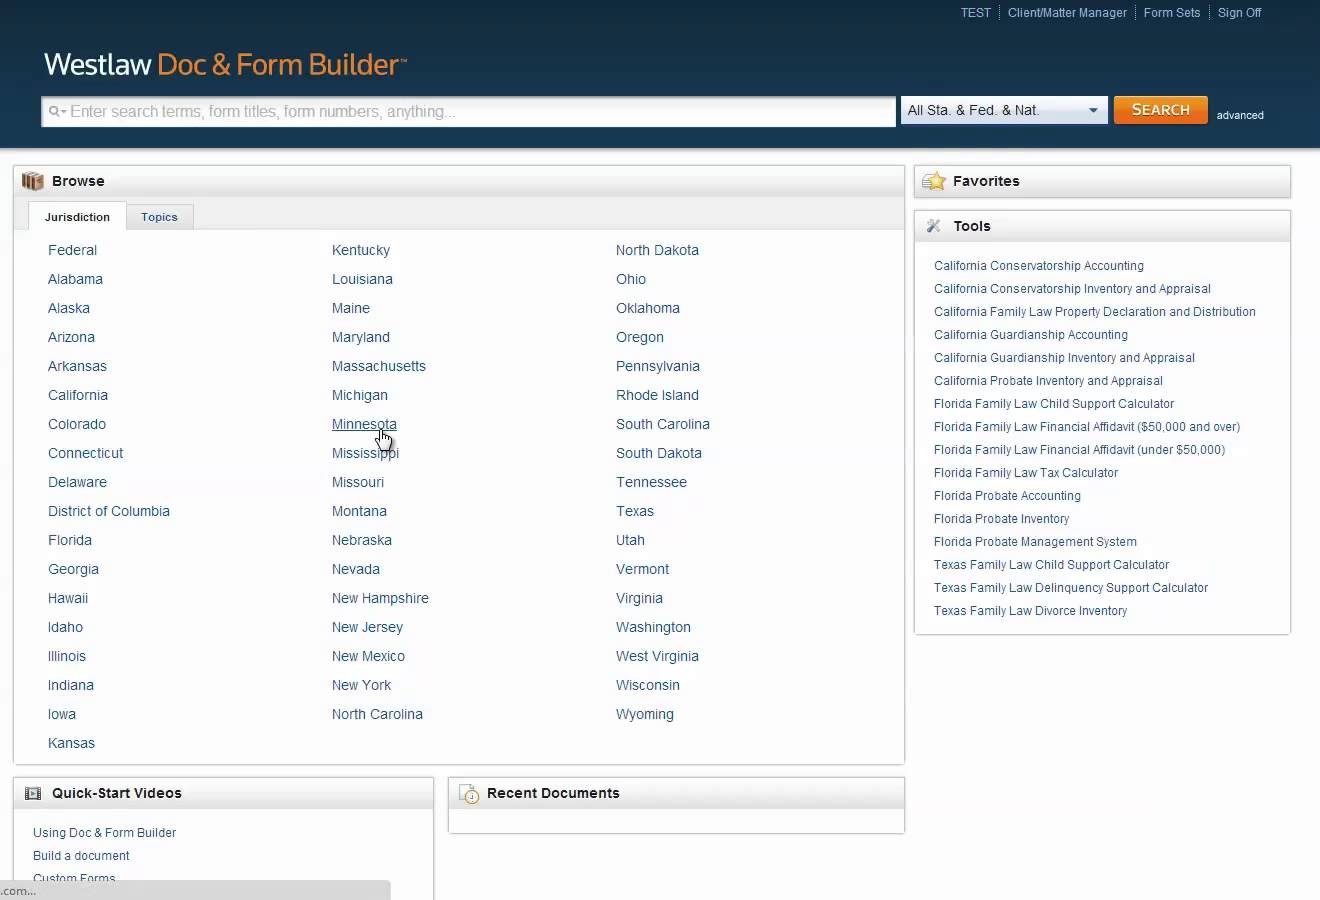The image size is (1320, 900).
Task: Open Client/Matter Manager in the top bar
Action: click(x=1066, y=13)
